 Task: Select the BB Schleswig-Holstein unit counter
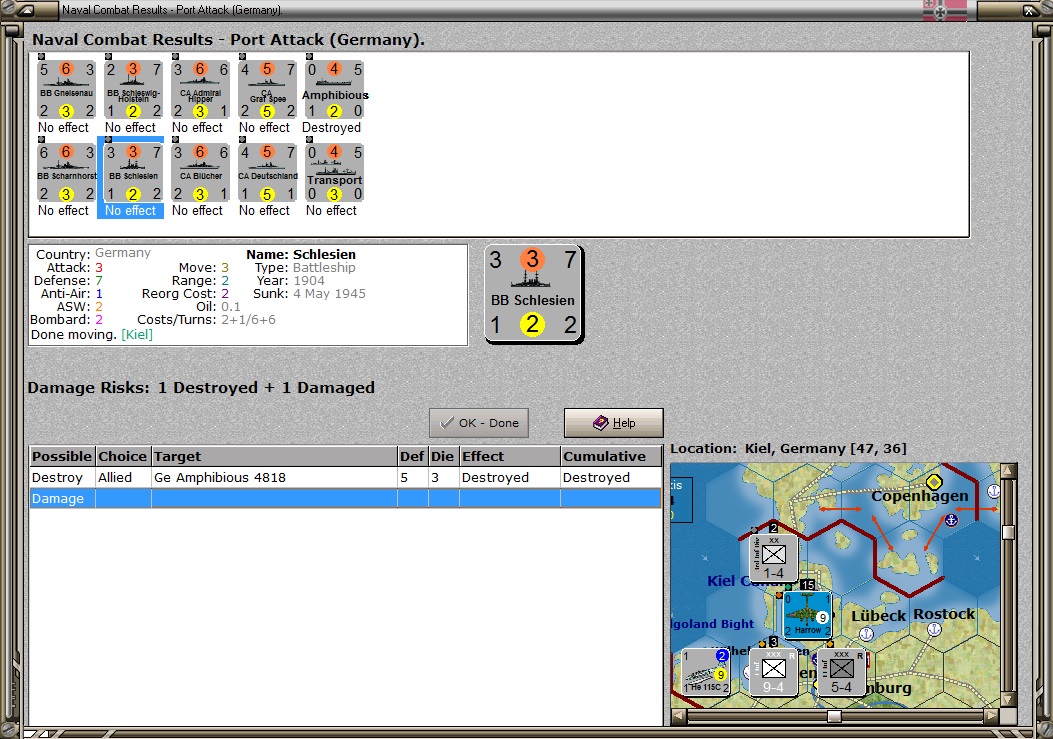pos(133,90)
